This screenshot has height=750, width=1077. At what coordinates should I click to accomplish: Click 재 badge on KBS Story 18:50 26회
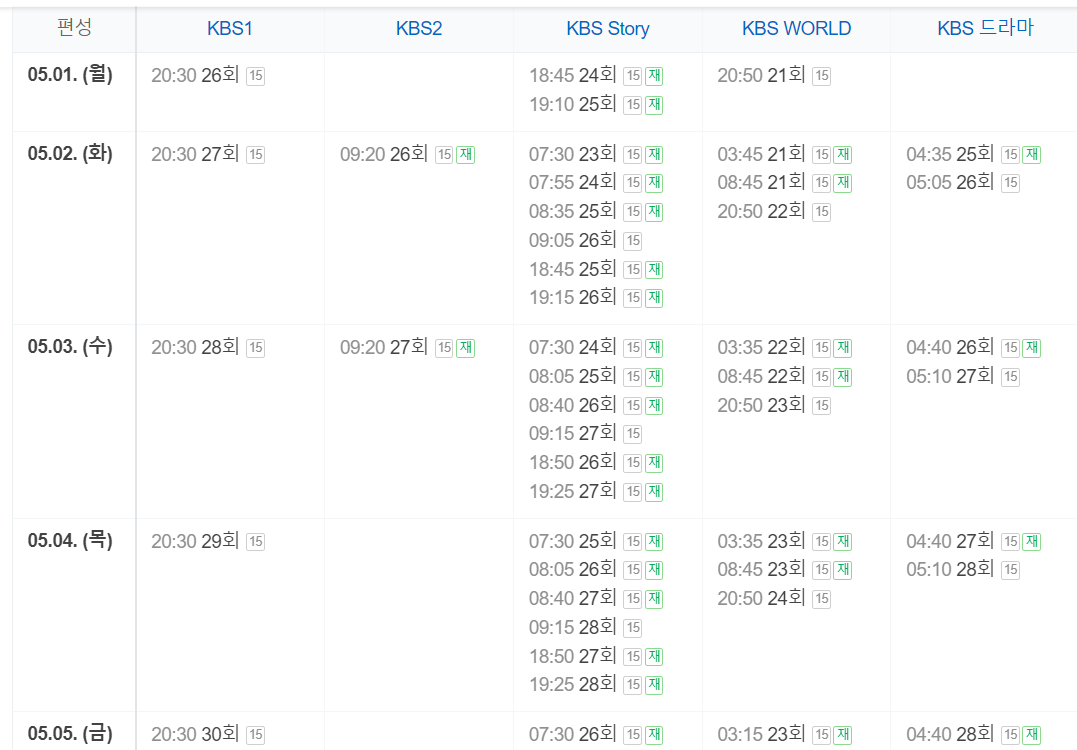click(x=654, y=463)
